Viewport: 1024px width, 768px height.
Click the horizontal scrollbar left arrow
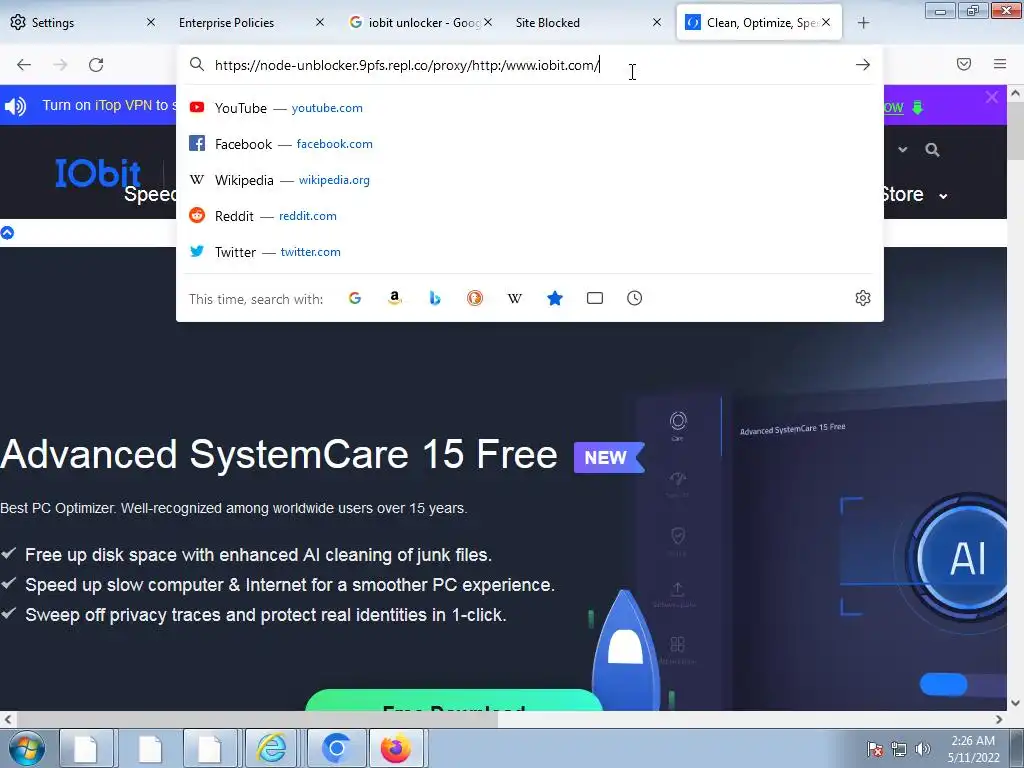click(x=7, y=719)
